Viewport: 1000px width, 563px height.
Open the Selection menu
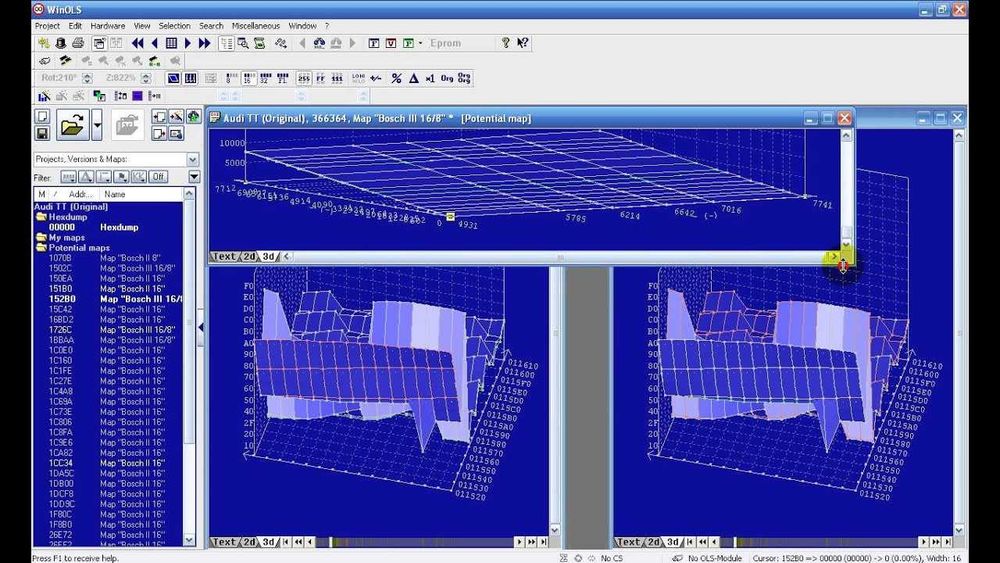pos(174,26)
